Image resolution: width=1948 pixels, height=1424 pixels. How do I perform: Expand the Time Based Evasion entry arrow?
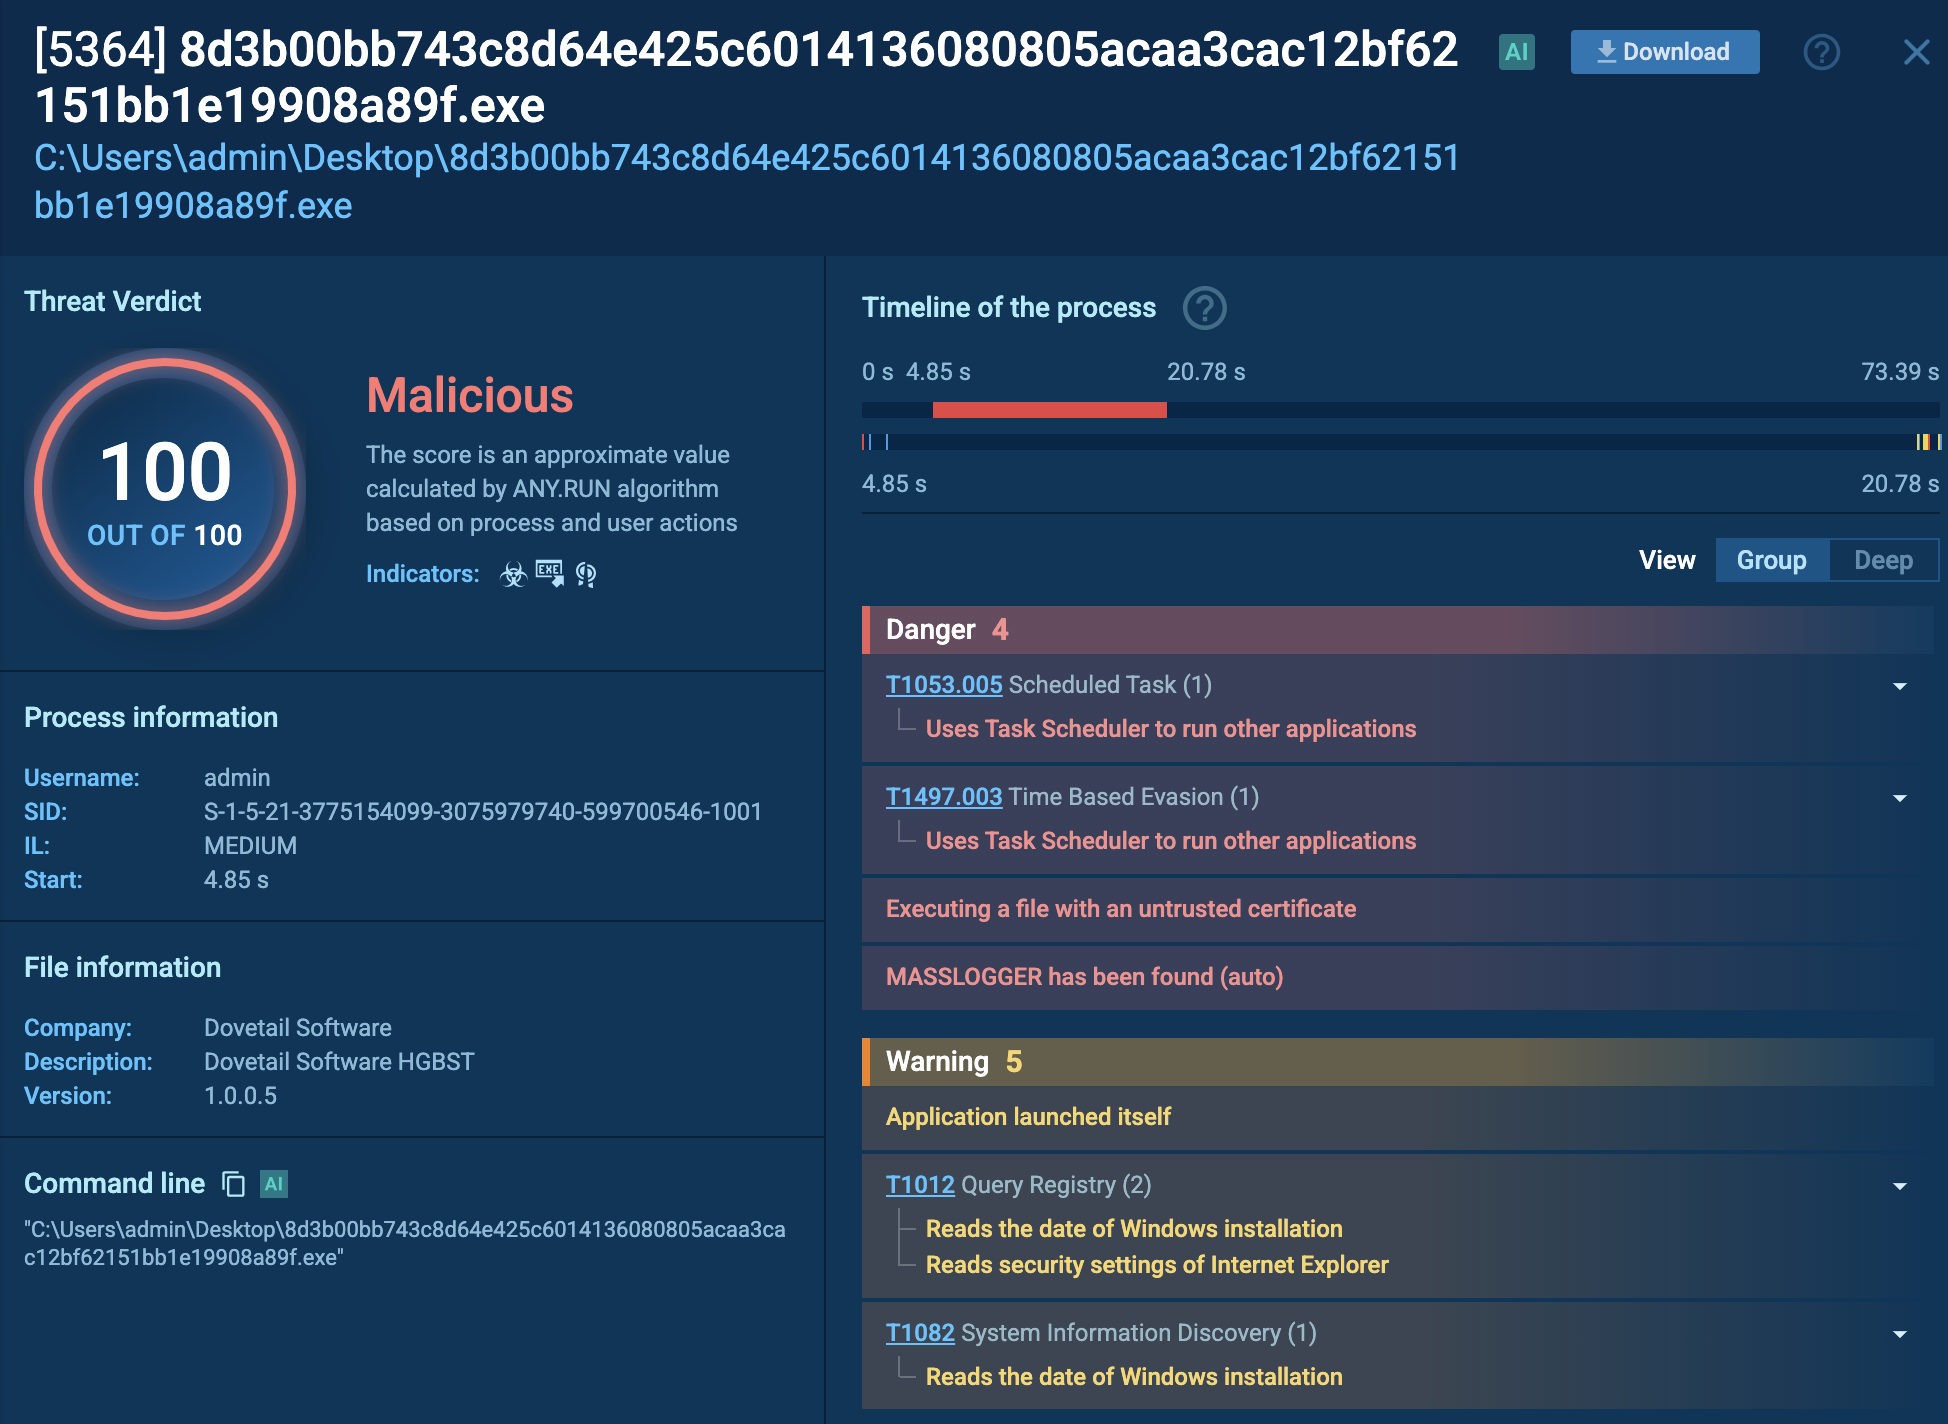coord(1899,798)
